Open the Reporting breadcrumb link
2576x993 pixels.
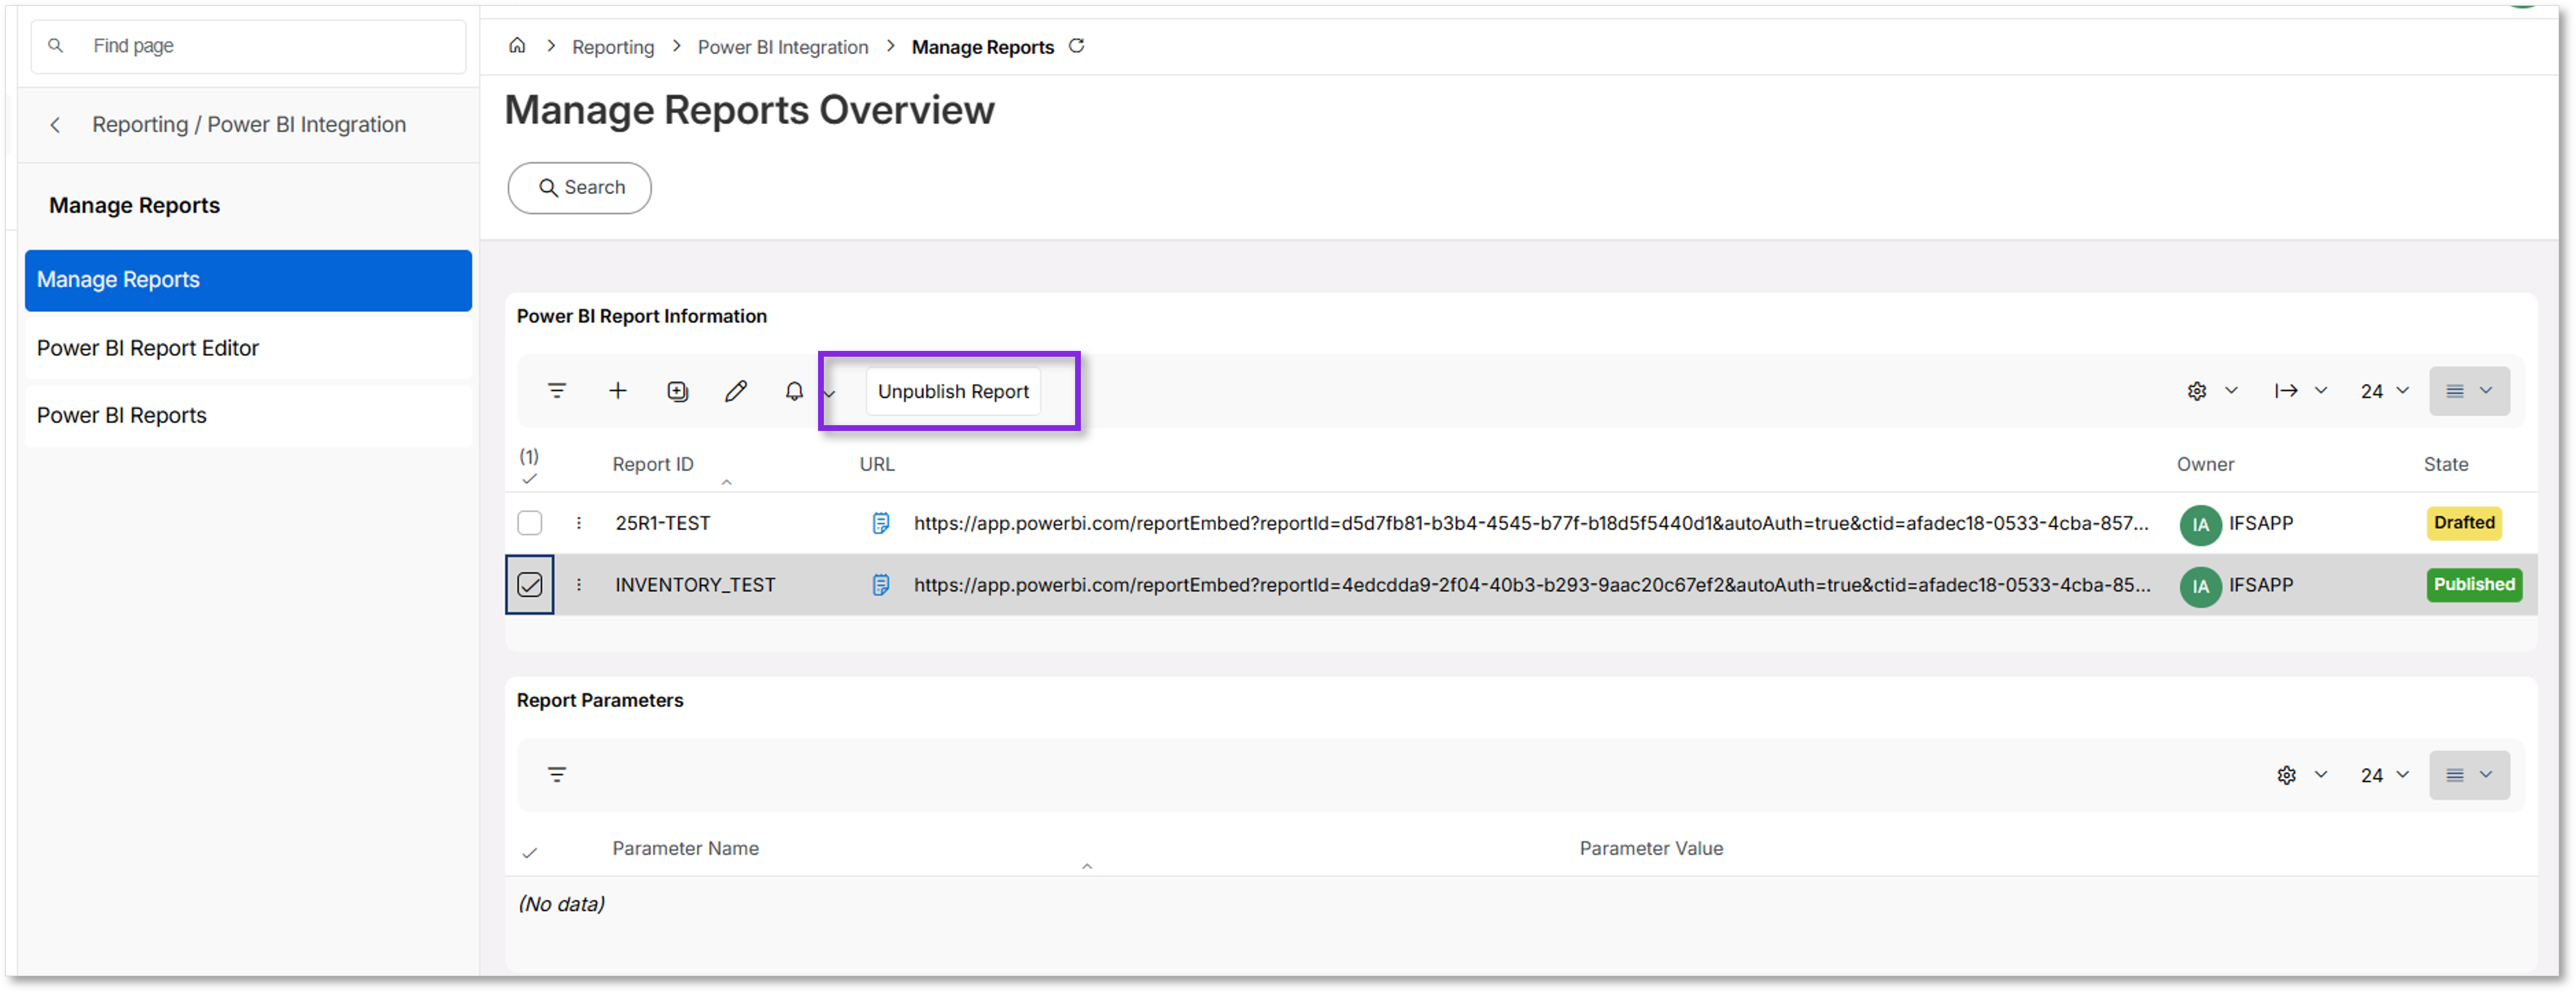tap(613, 46)
